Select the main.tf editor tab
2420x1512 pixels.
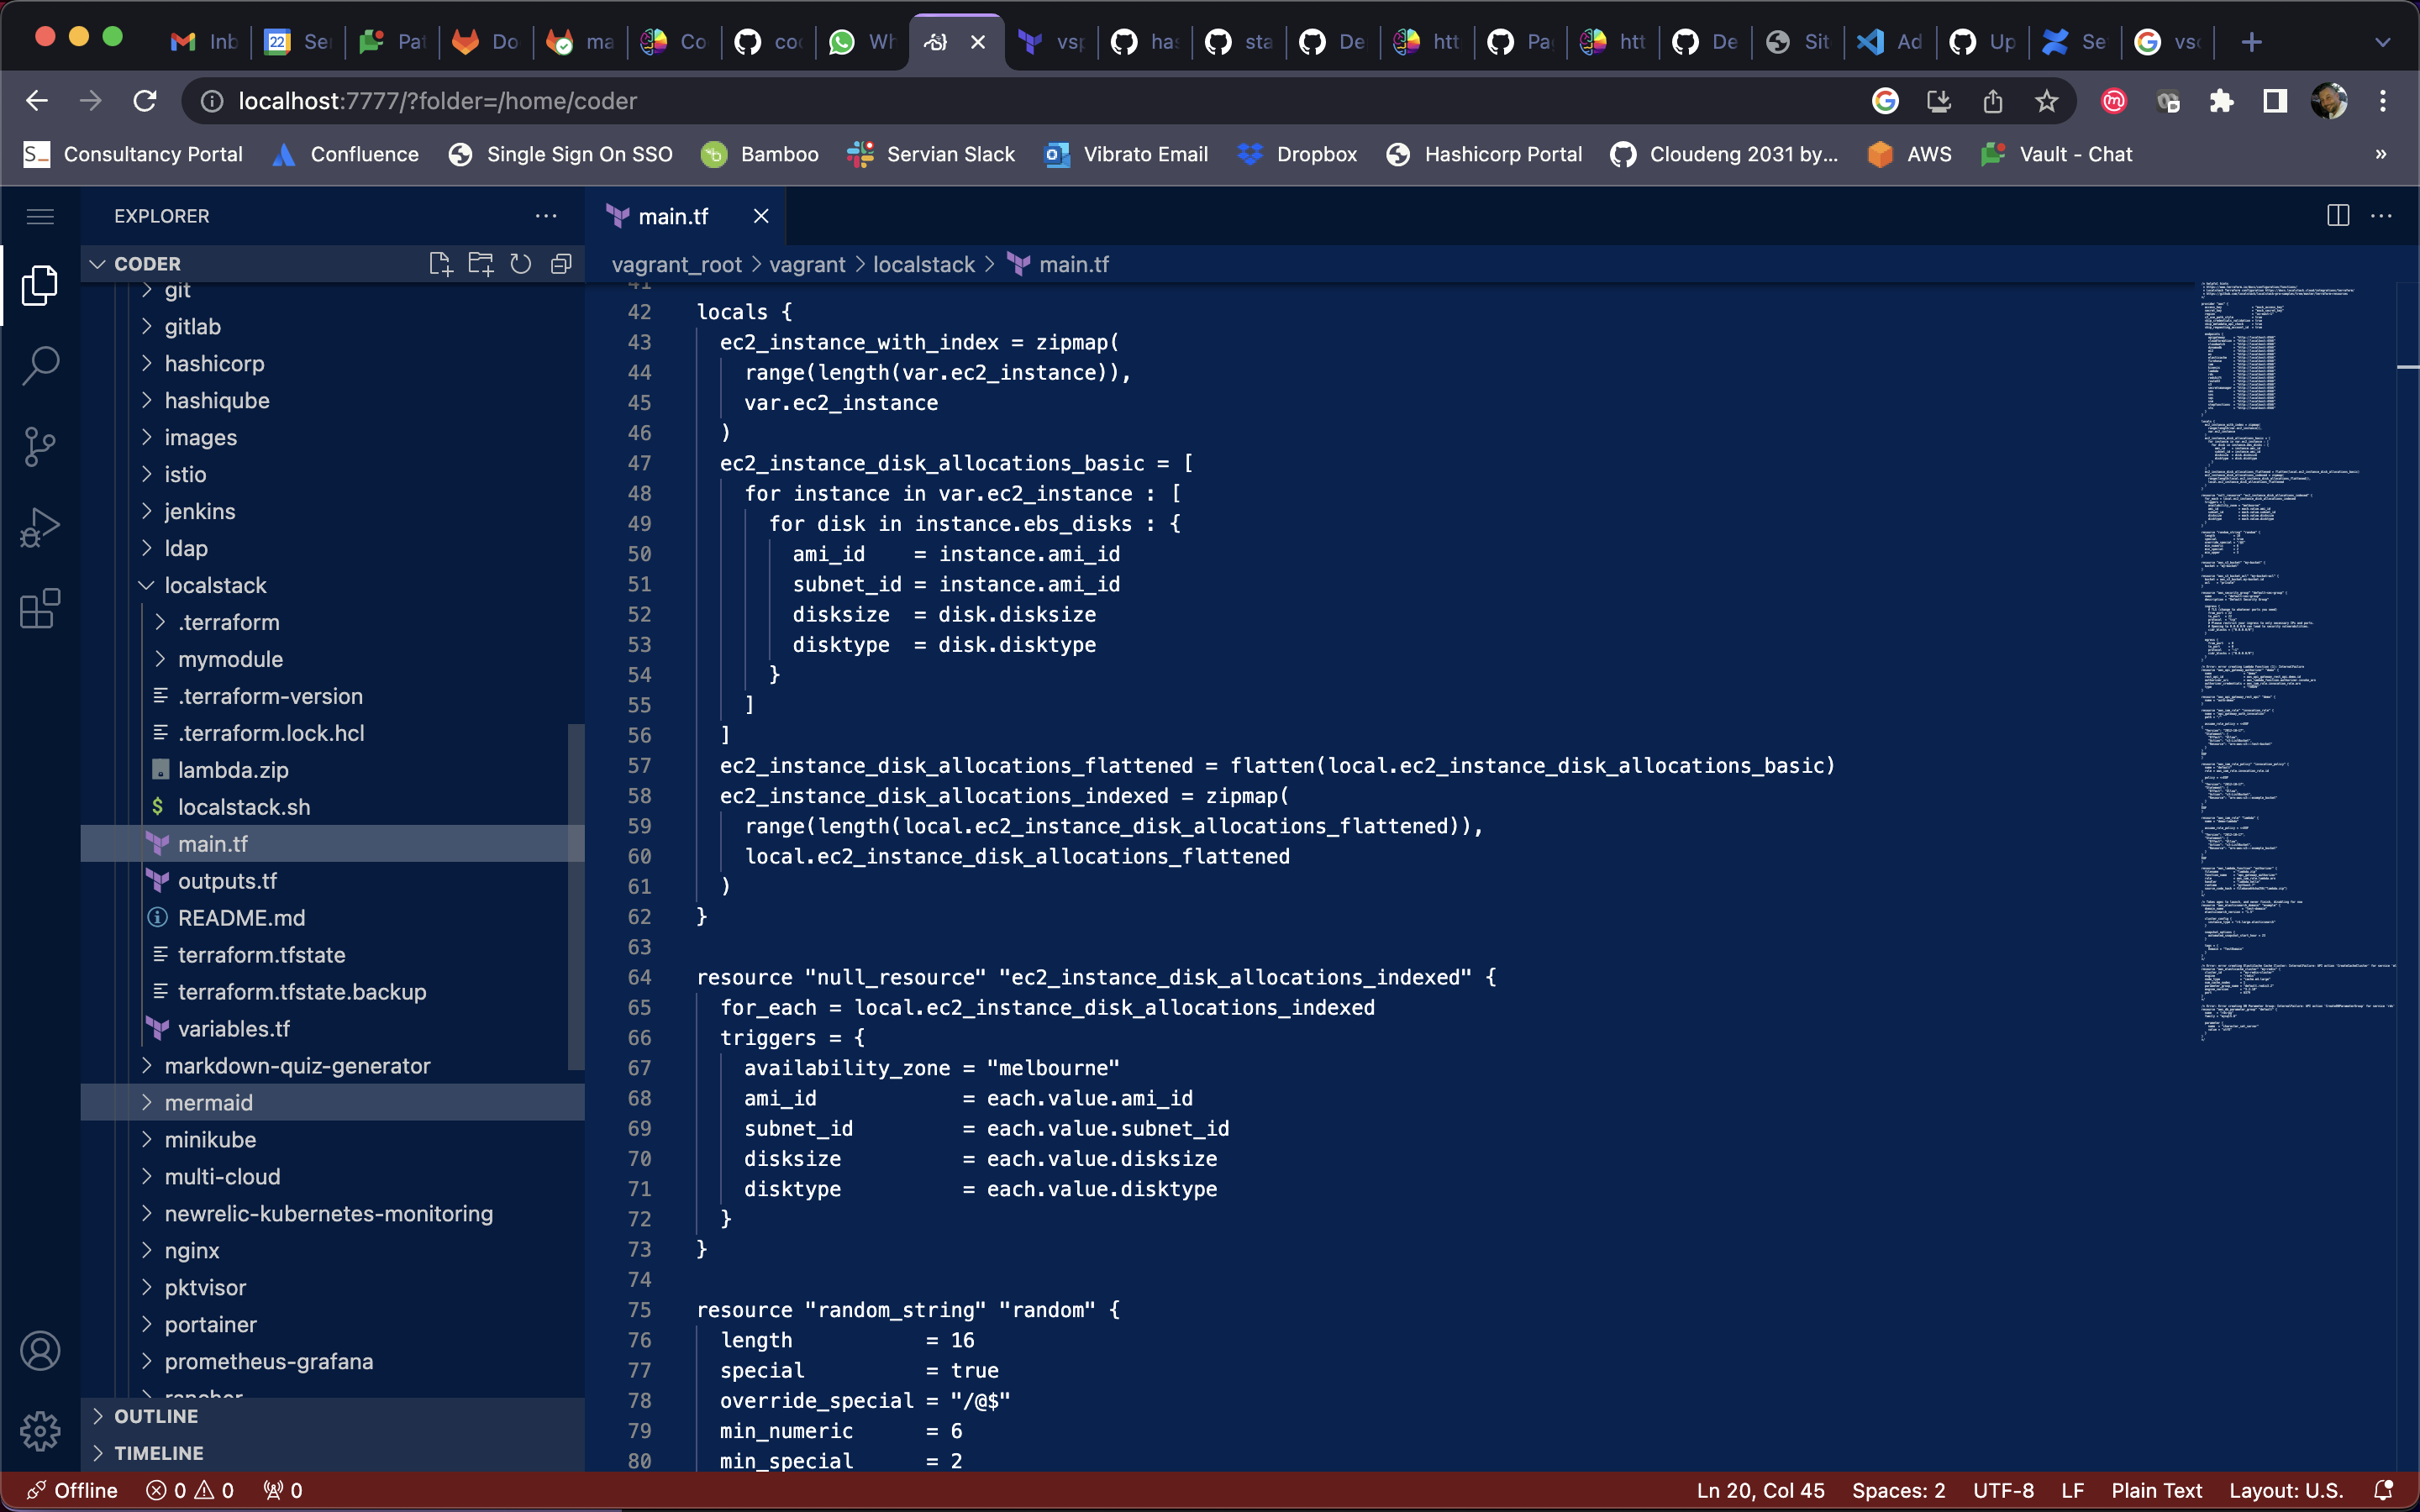[x=675, y=216]
